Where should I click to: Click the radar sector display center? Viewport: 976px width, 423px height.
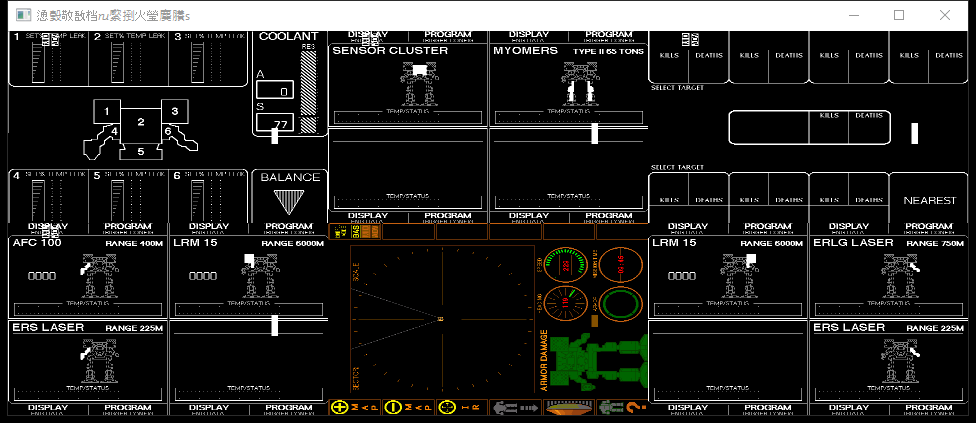(441, 318)
